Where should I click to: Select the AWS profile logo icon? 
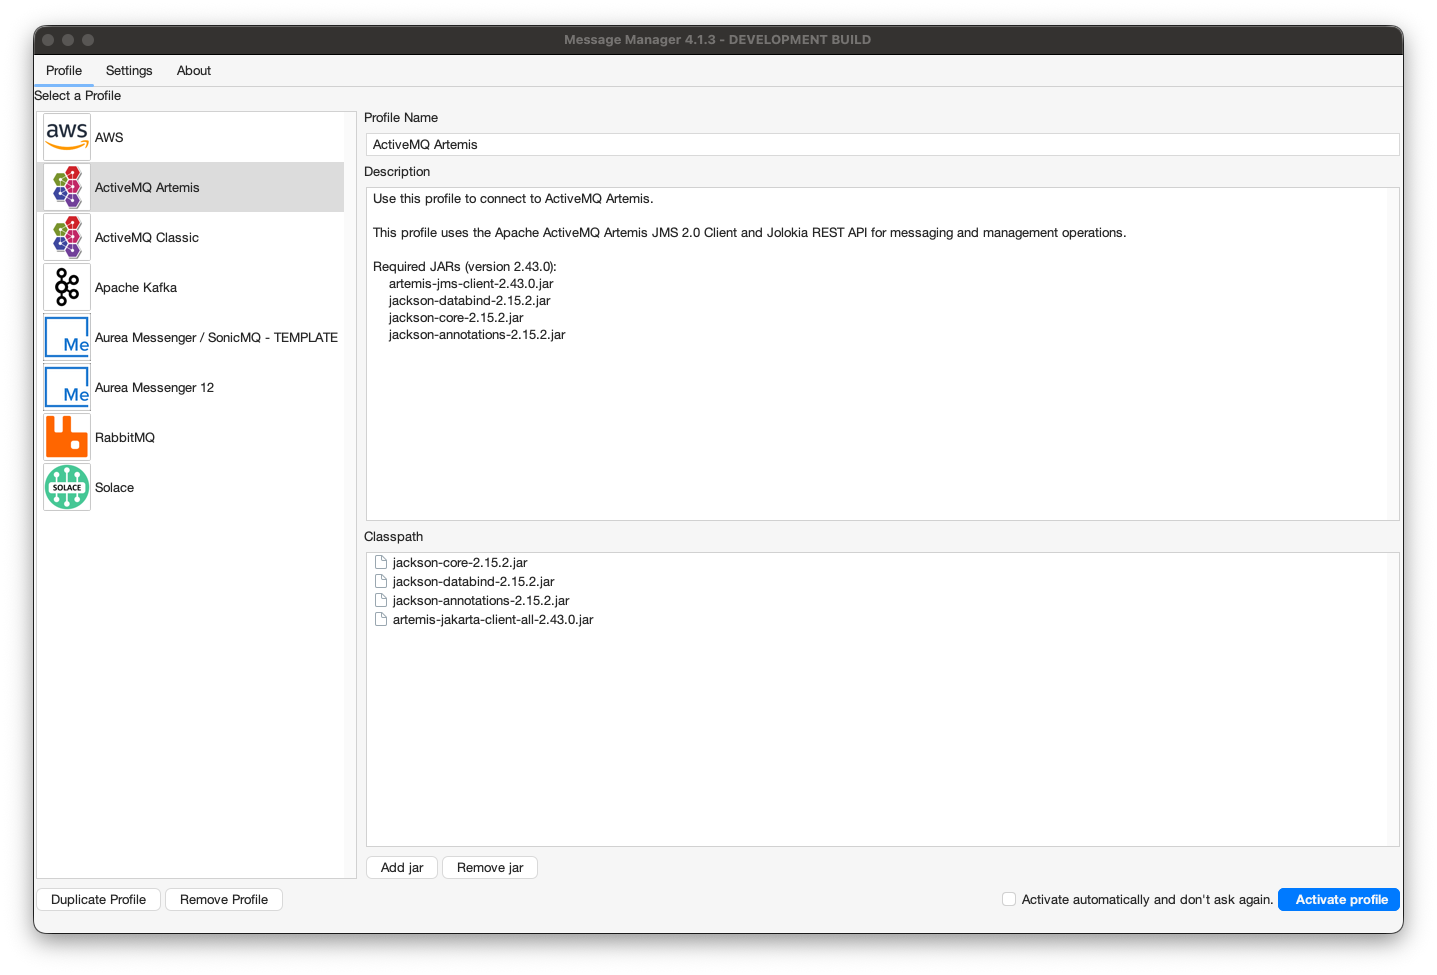point(67,137)
